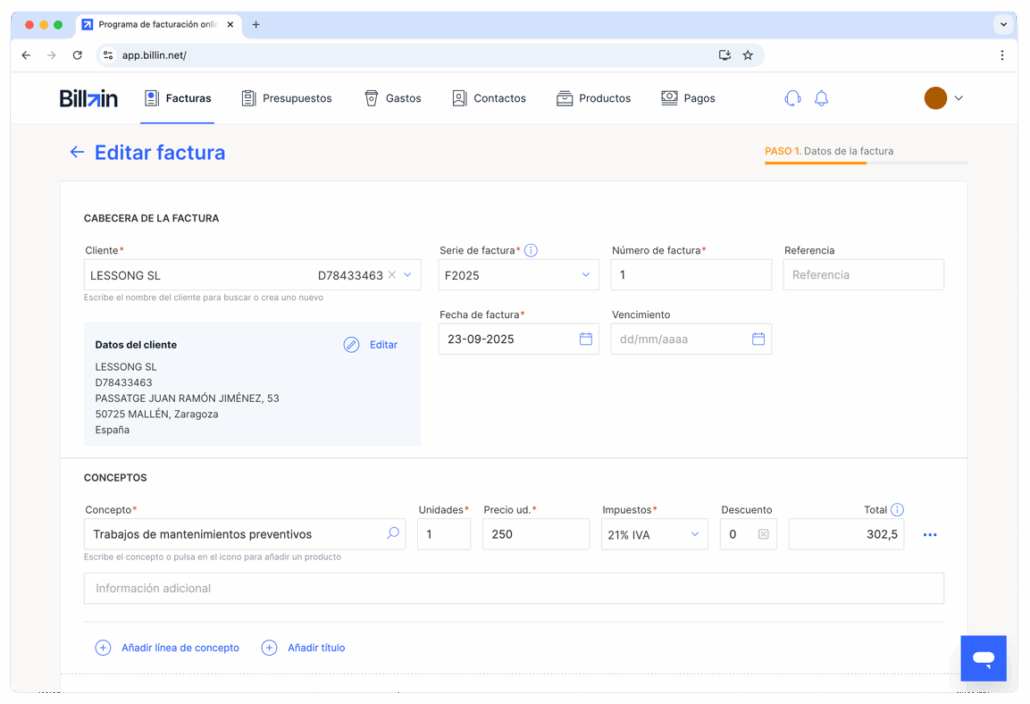The image size is (1030, 704).
Task: Click the info icon next to Total
Action: [897, 510]
